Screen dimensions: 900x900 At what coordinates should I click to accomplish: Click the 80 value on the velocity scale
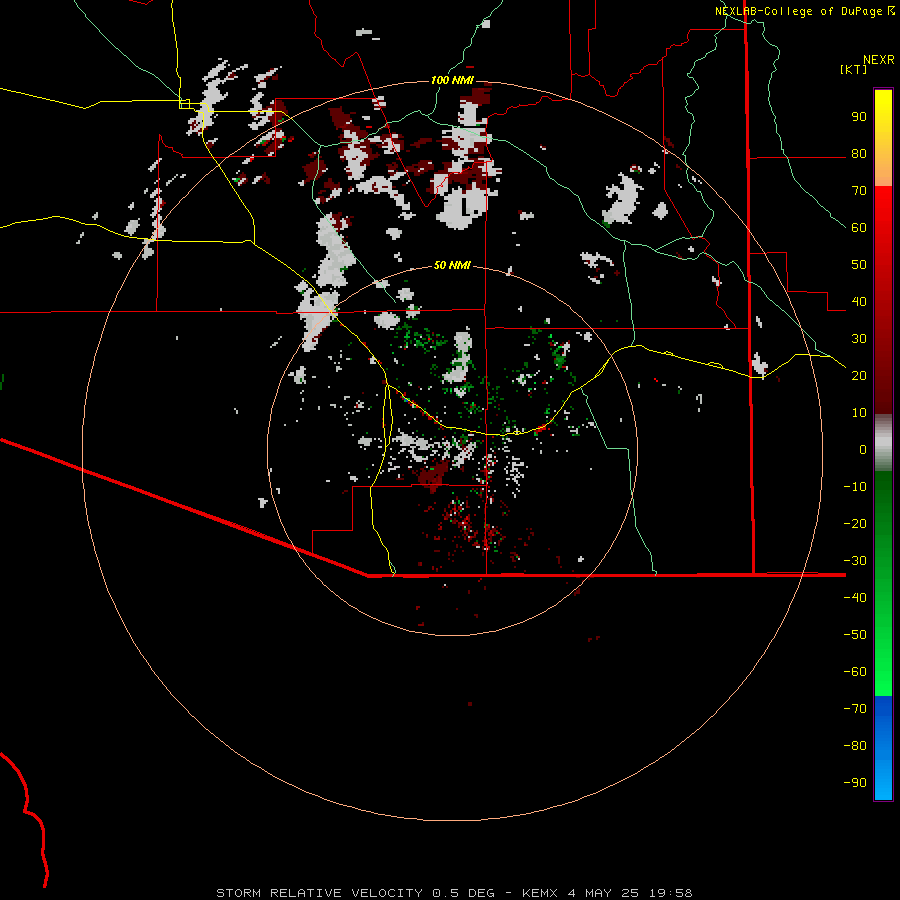(x=859, y=154)
